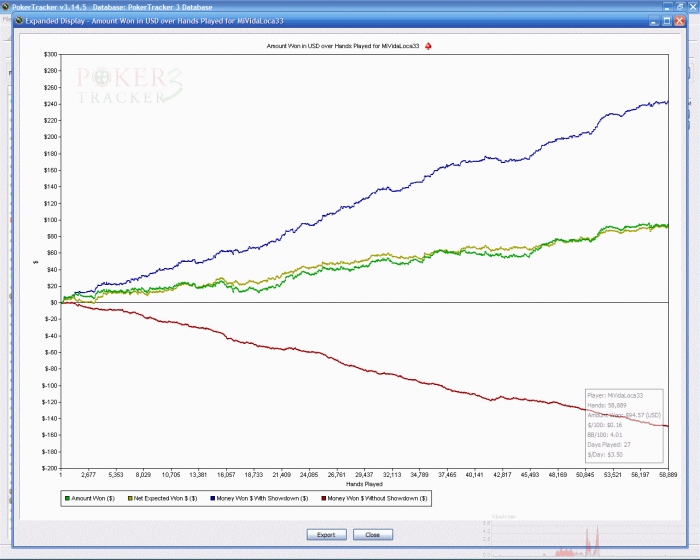Click the 2,677 x-axis tick label
The width and height of the screenshot is (700, 560).
click(x=88, y=475)
